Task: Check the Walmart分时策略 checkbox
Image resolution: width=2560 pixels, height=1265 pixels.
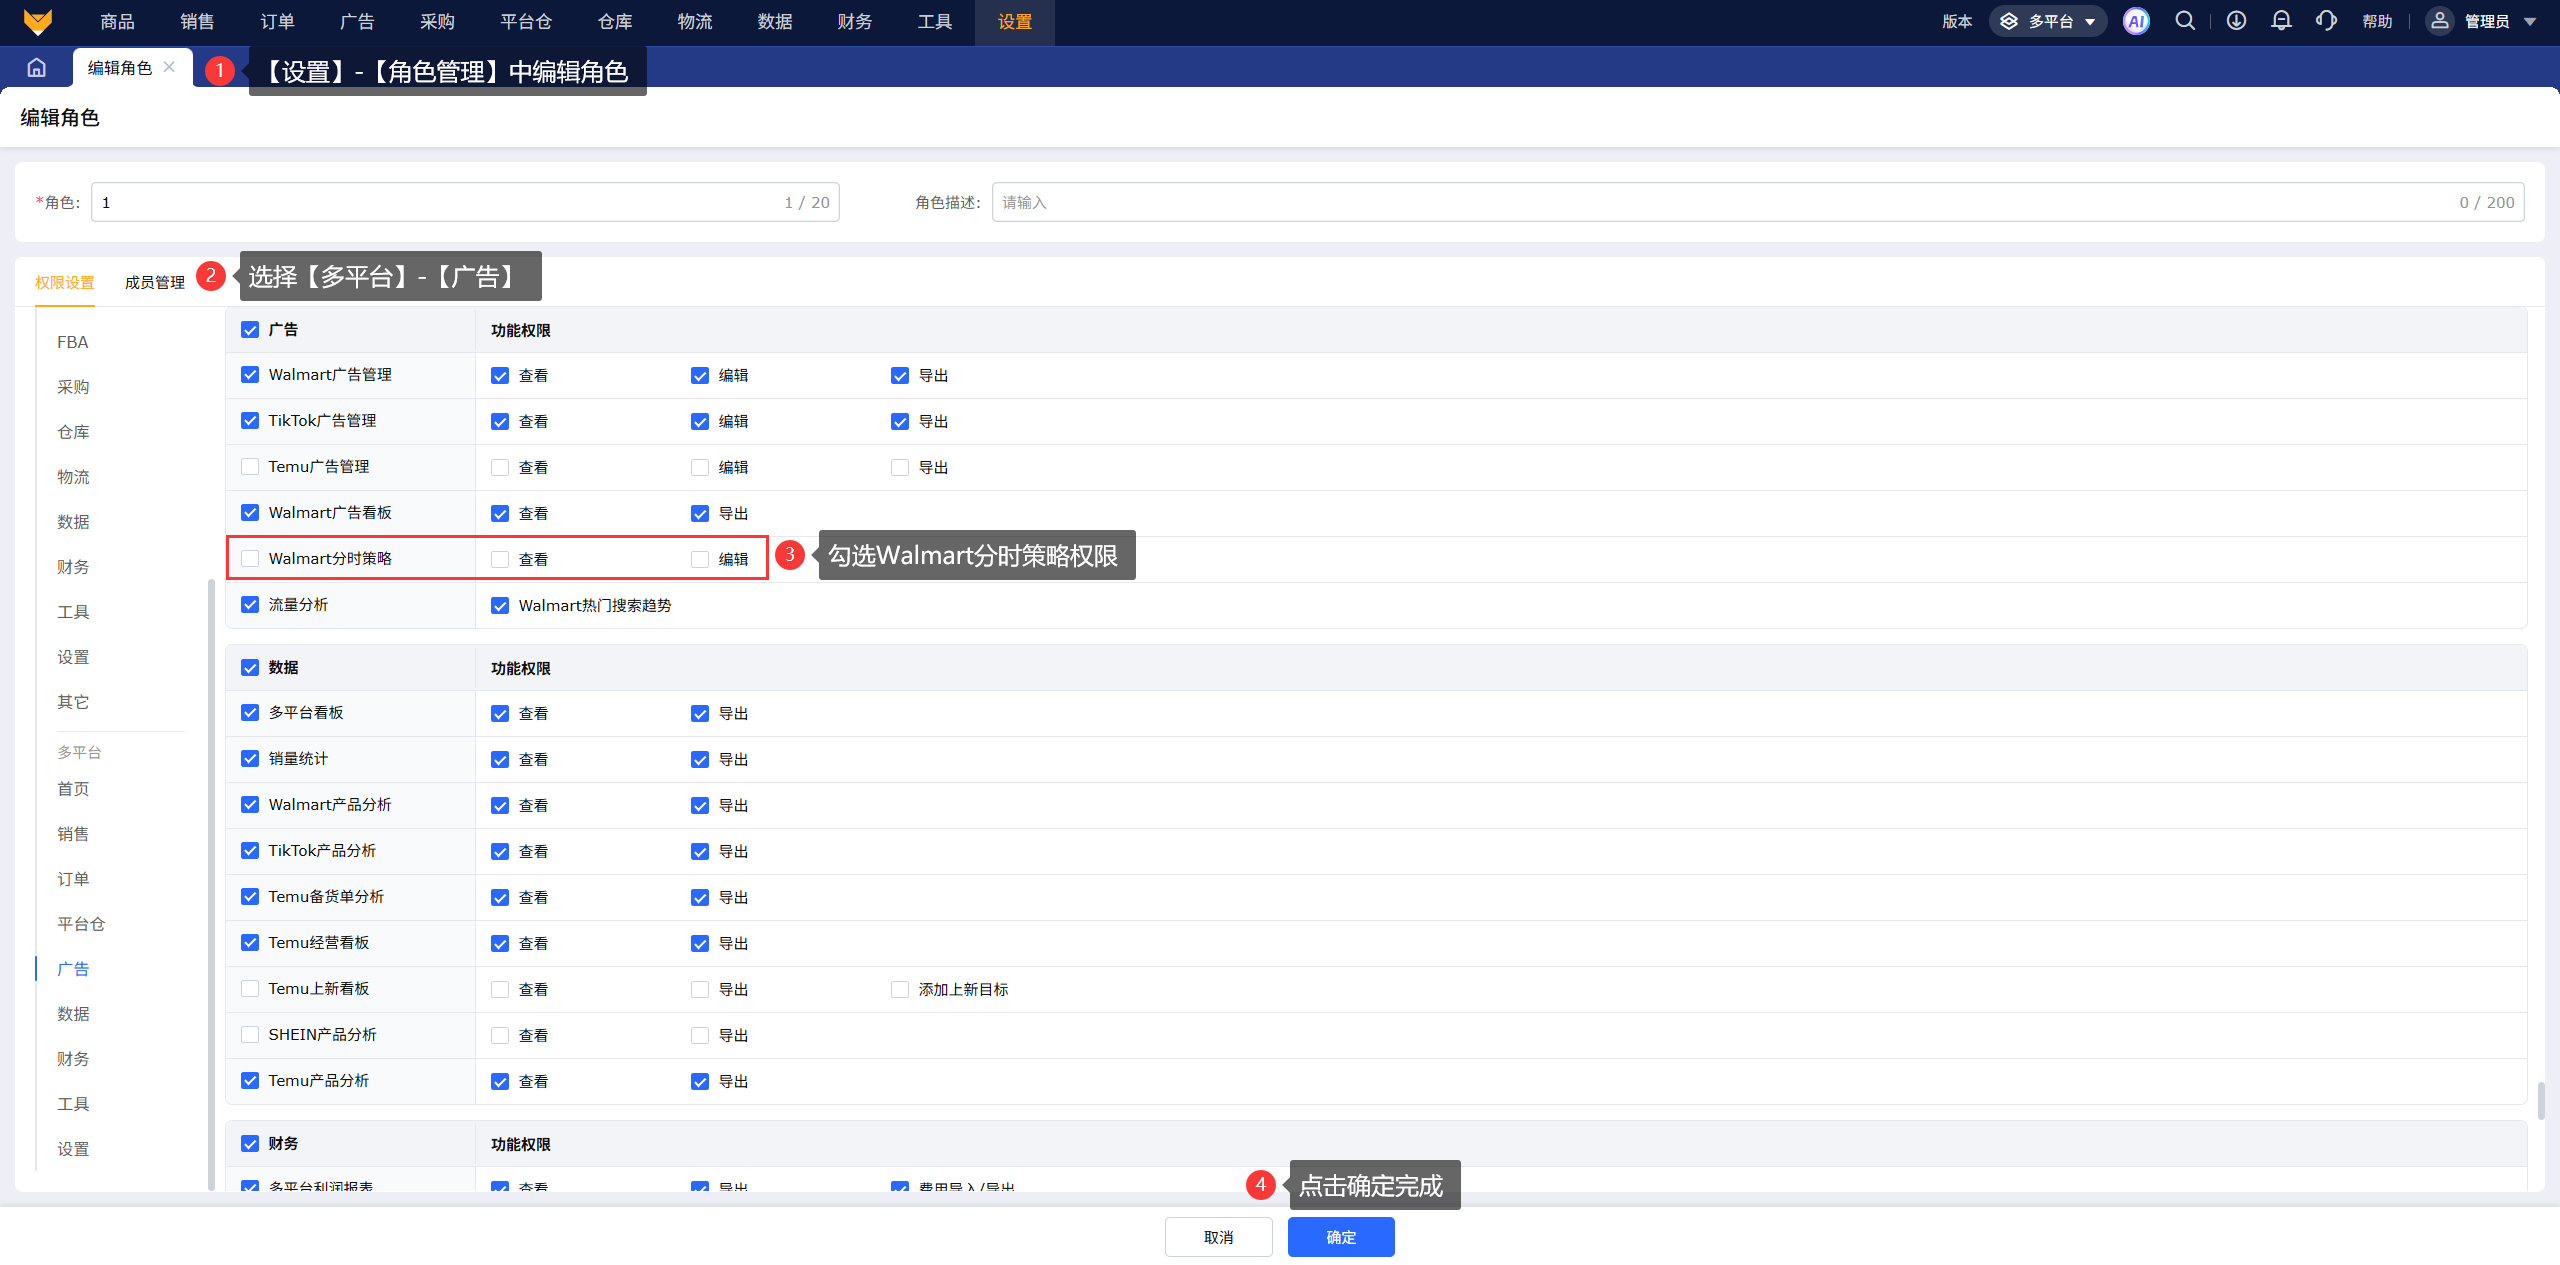Action: 250,558
